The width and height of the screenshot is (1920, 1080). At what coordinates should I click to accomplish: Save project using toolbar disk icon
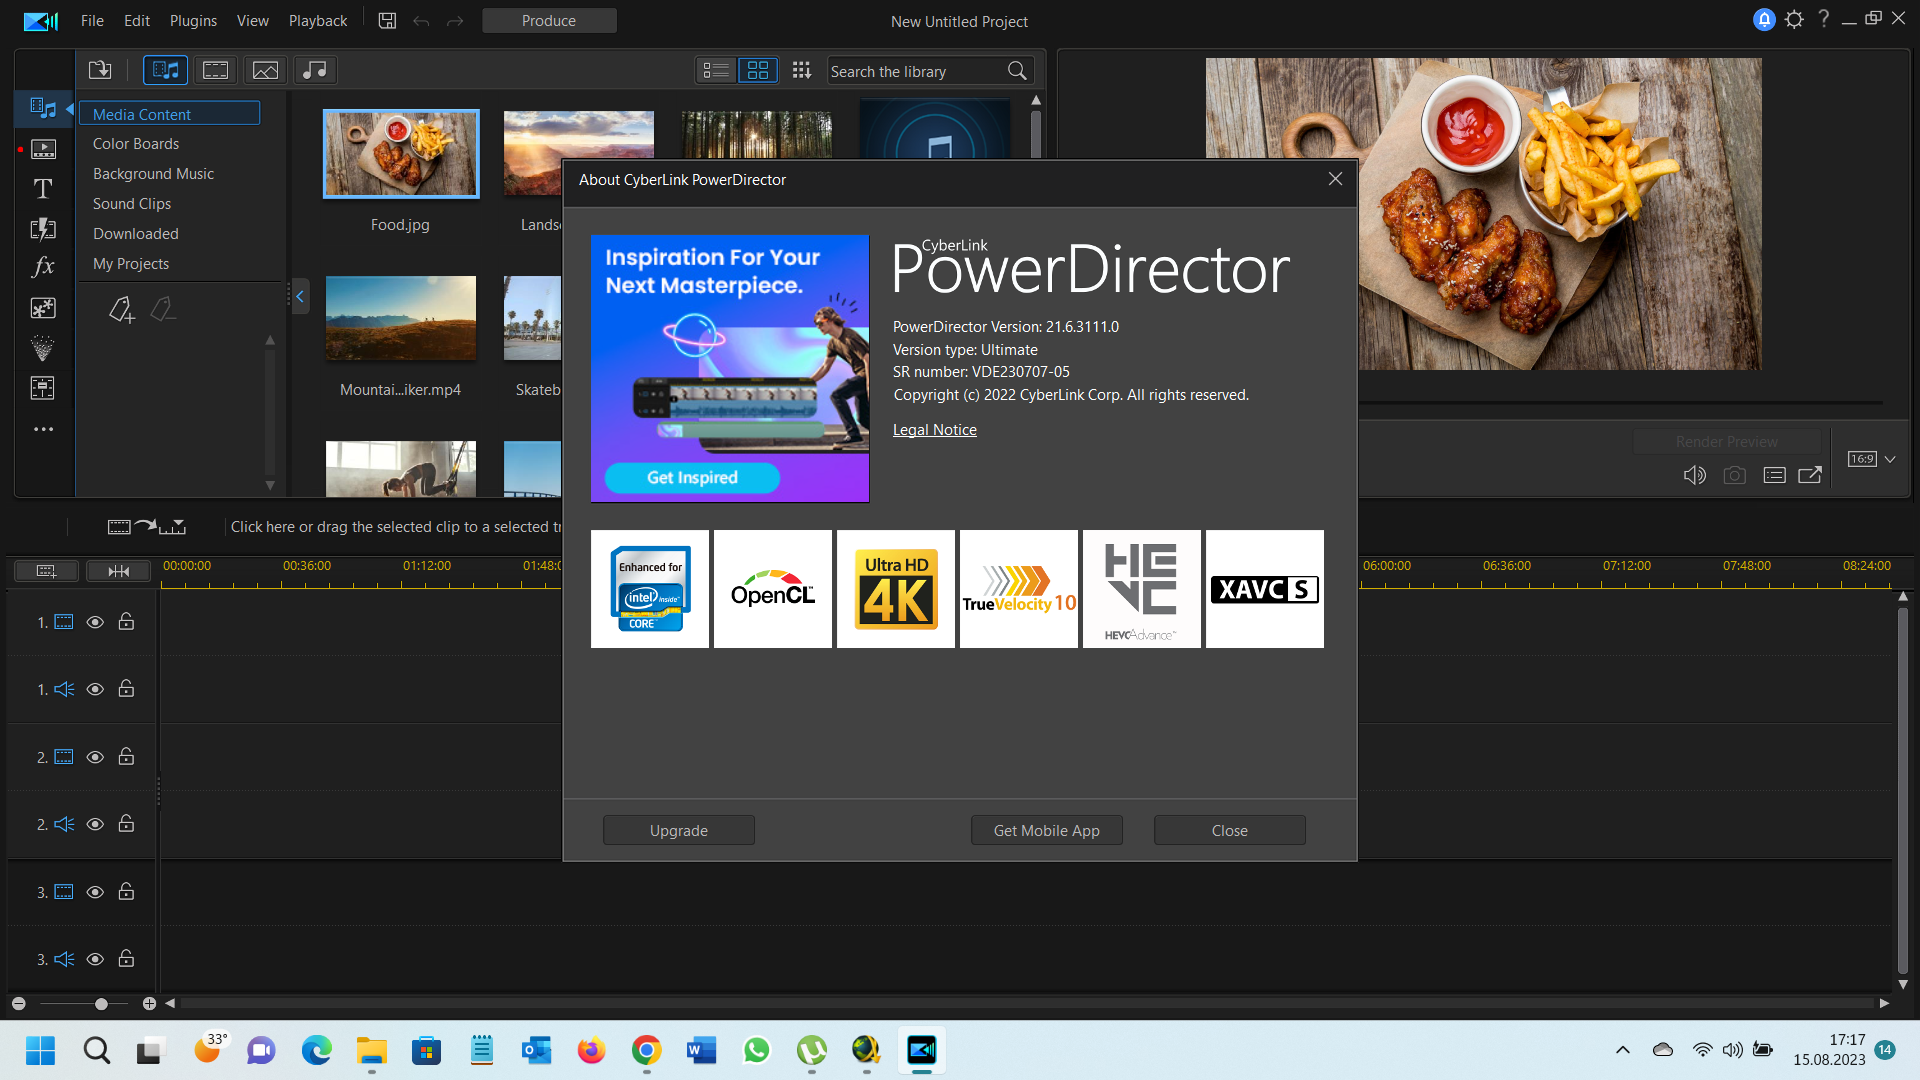tap(387, 21)
